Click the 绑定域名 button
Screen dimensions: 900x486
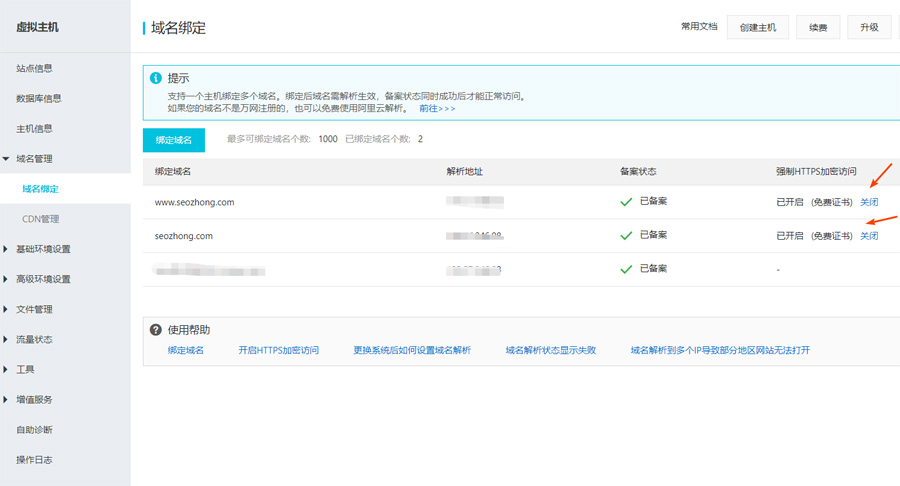click(x=174, y=140)
